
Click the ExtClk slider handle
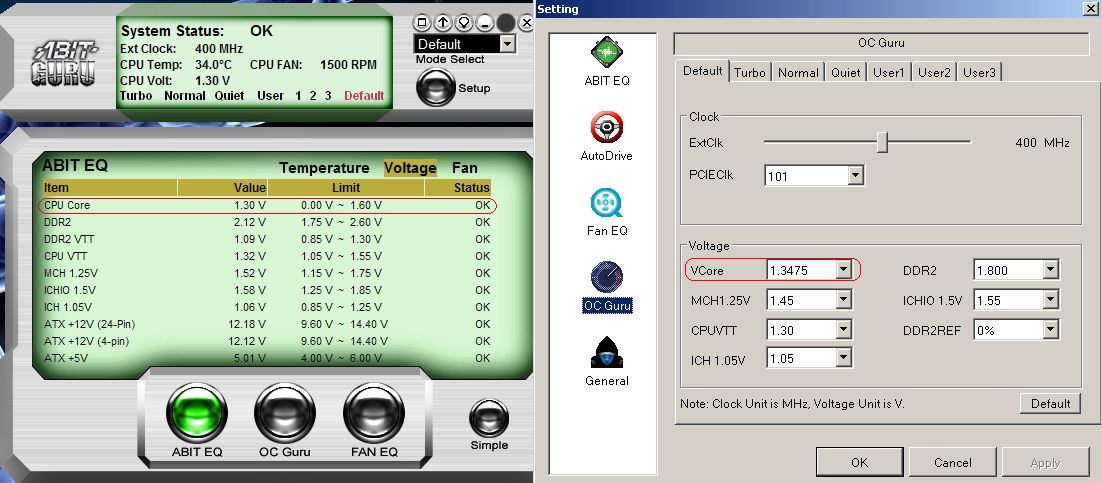(x=883, y=142)
